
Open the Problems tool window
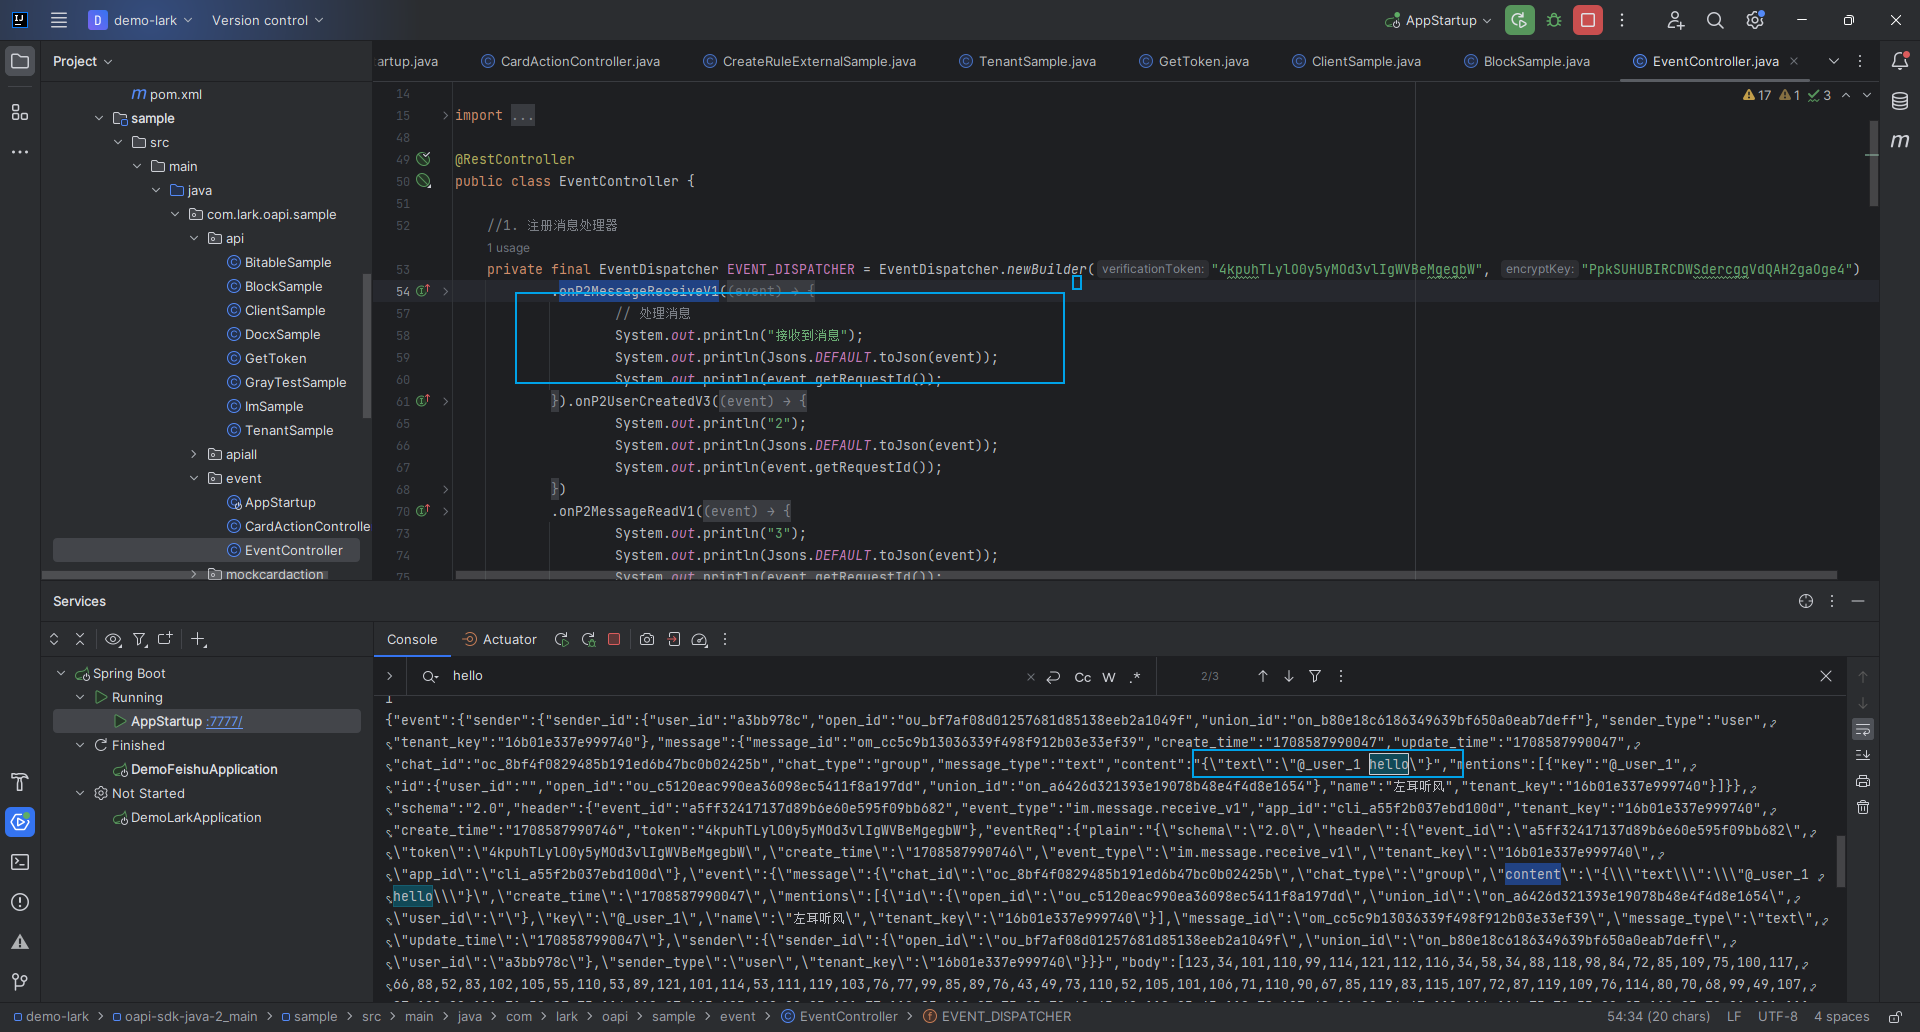(20, 902)
